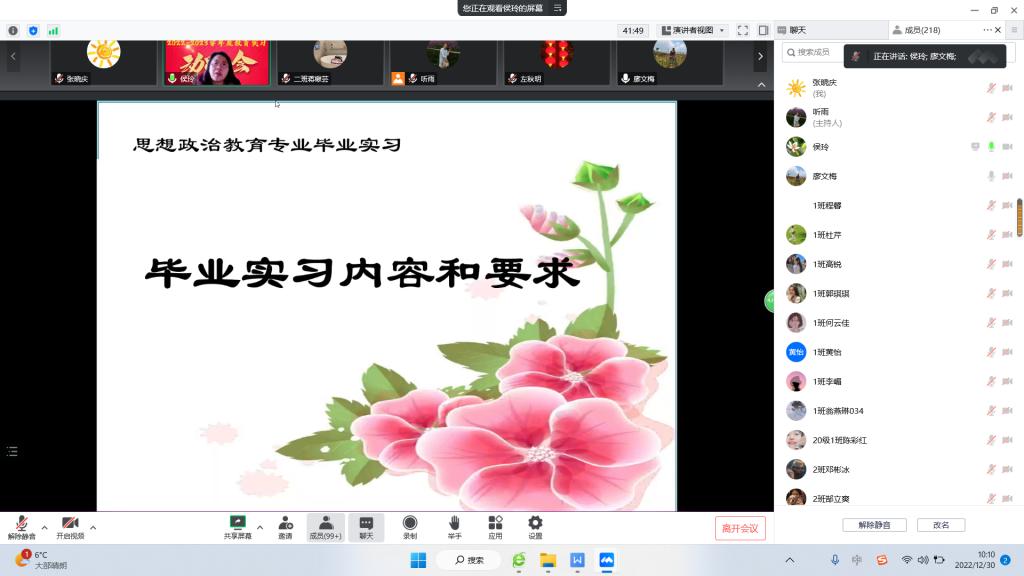Click the 改名 rename button

tap(941, 525)
